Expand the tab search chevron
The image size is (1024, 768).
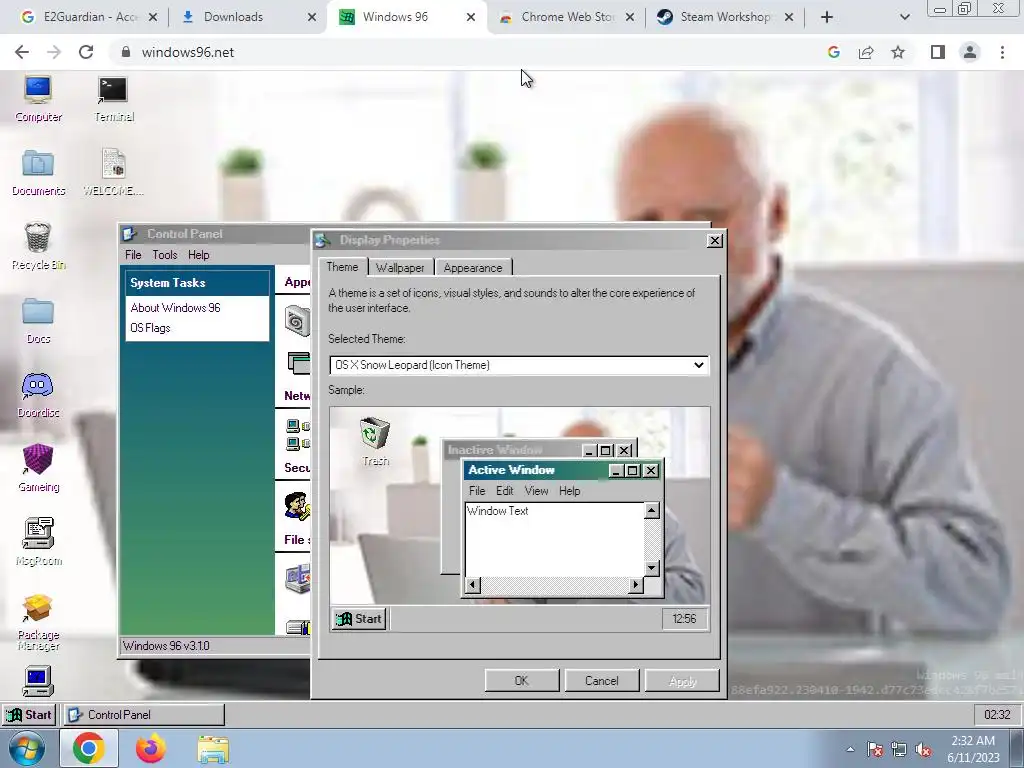click(904, 17)
